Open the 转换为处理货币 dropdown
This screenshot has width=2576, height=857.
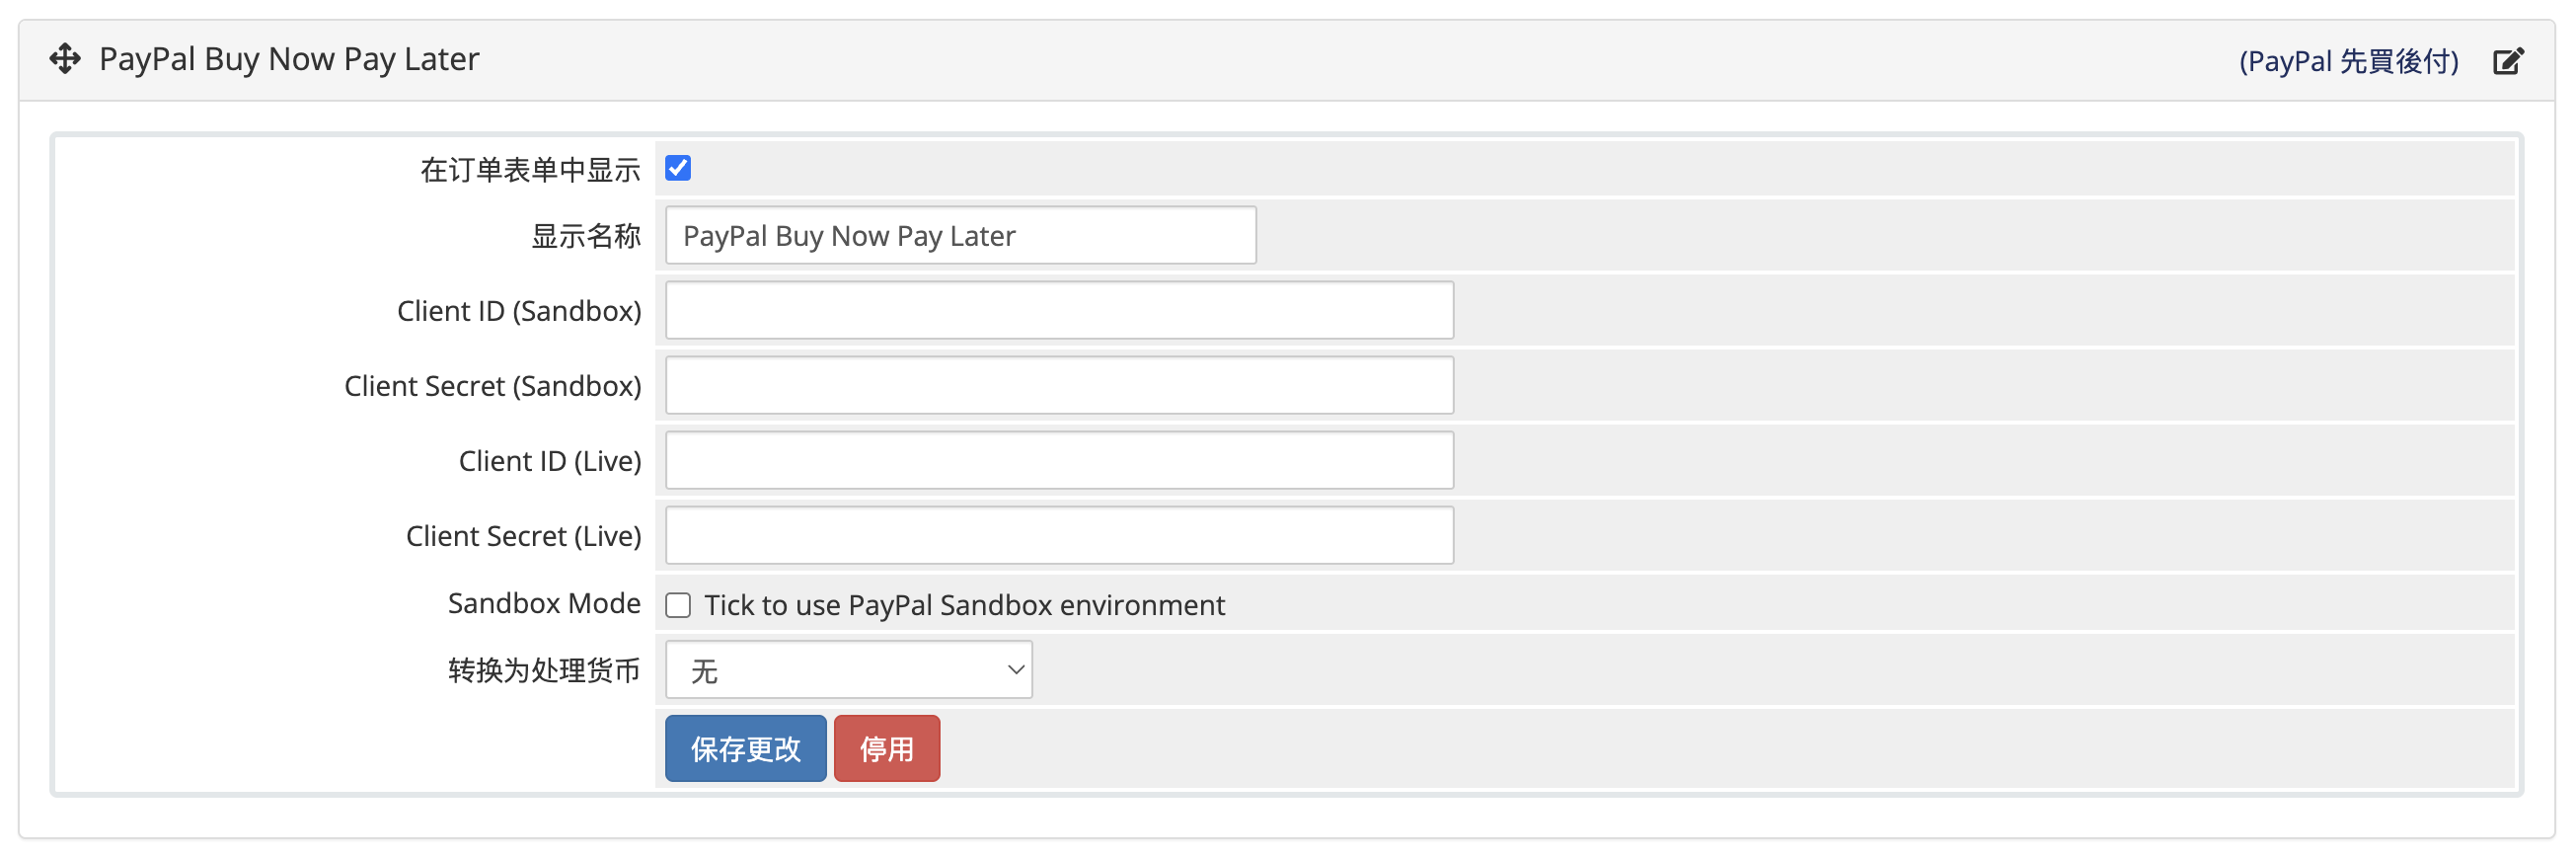848,670
